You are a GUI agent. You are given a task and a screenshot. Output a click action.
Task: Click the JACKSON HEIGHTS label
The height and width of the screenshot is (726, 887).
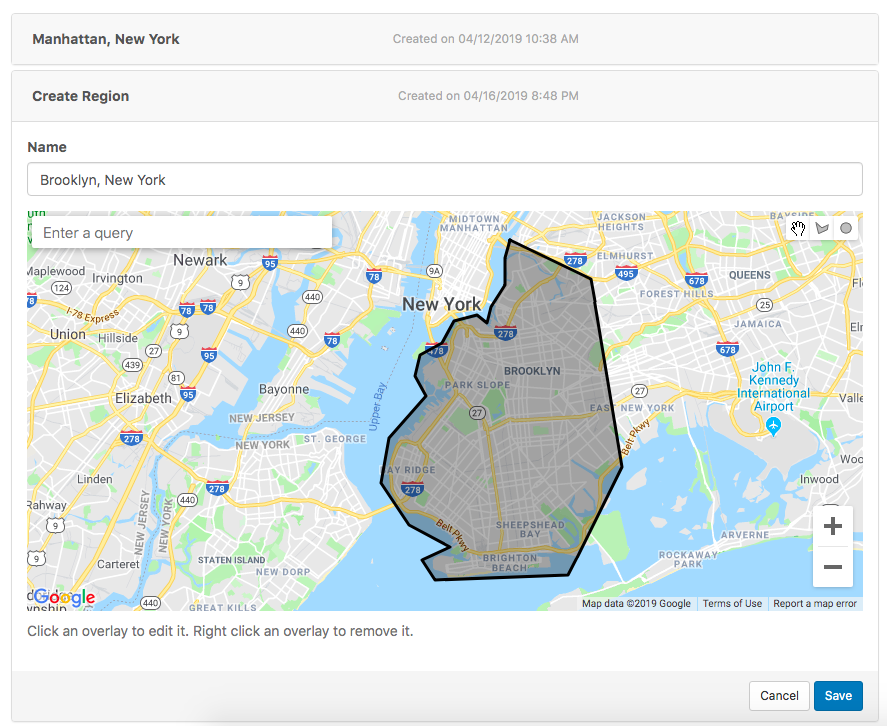point(621,222)
